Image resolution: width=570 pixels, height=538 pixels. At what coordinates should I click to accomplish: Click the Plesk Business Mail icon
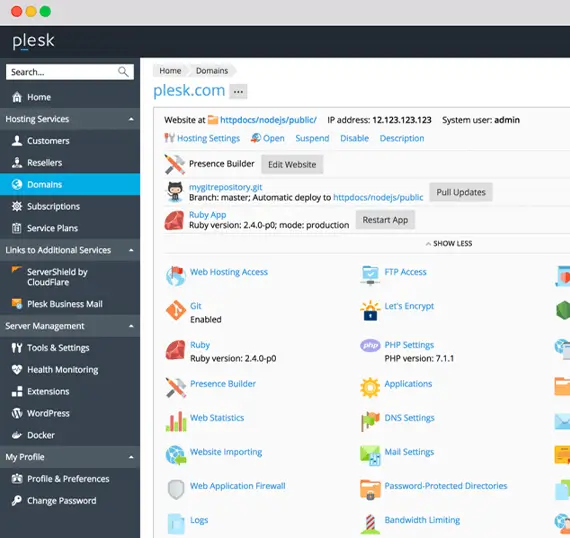click(x=17, y=304)
